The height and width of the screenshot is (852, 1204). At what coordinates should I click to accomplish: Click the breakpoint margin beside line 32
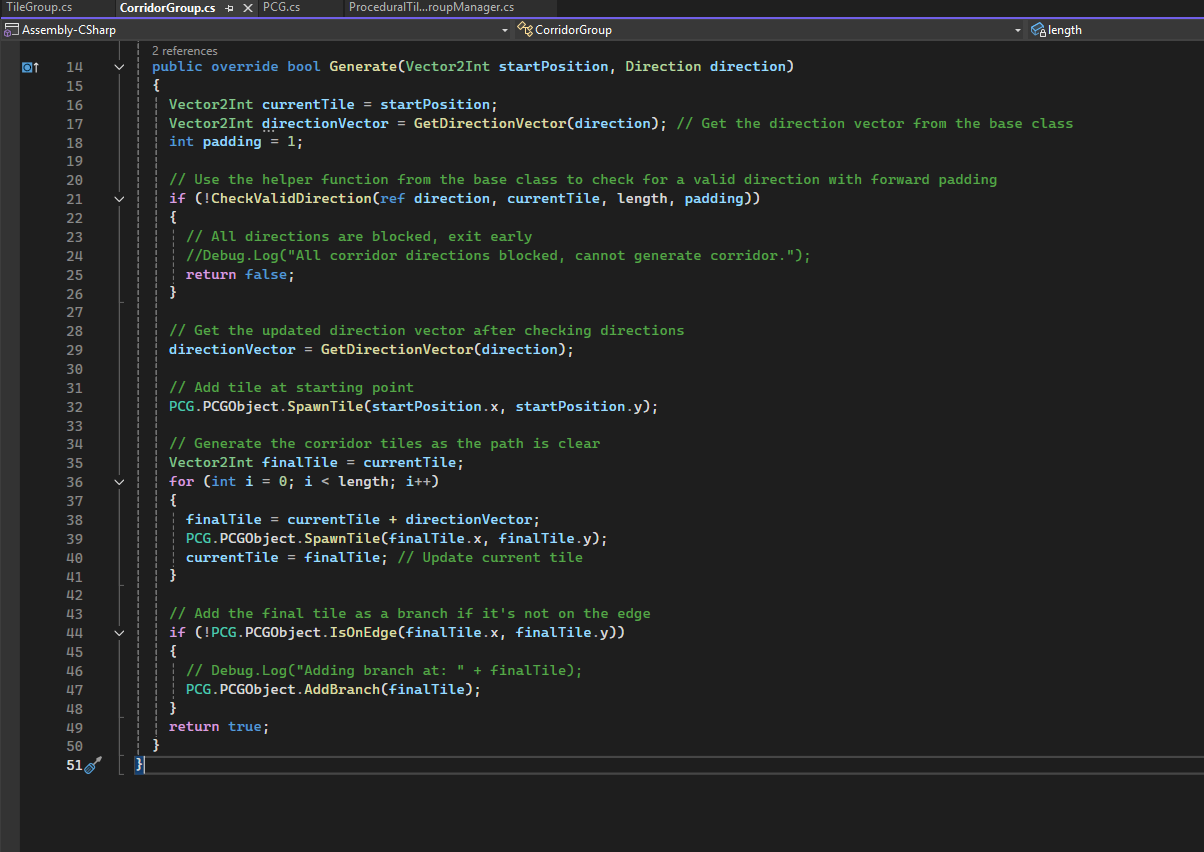coord(10,407)
